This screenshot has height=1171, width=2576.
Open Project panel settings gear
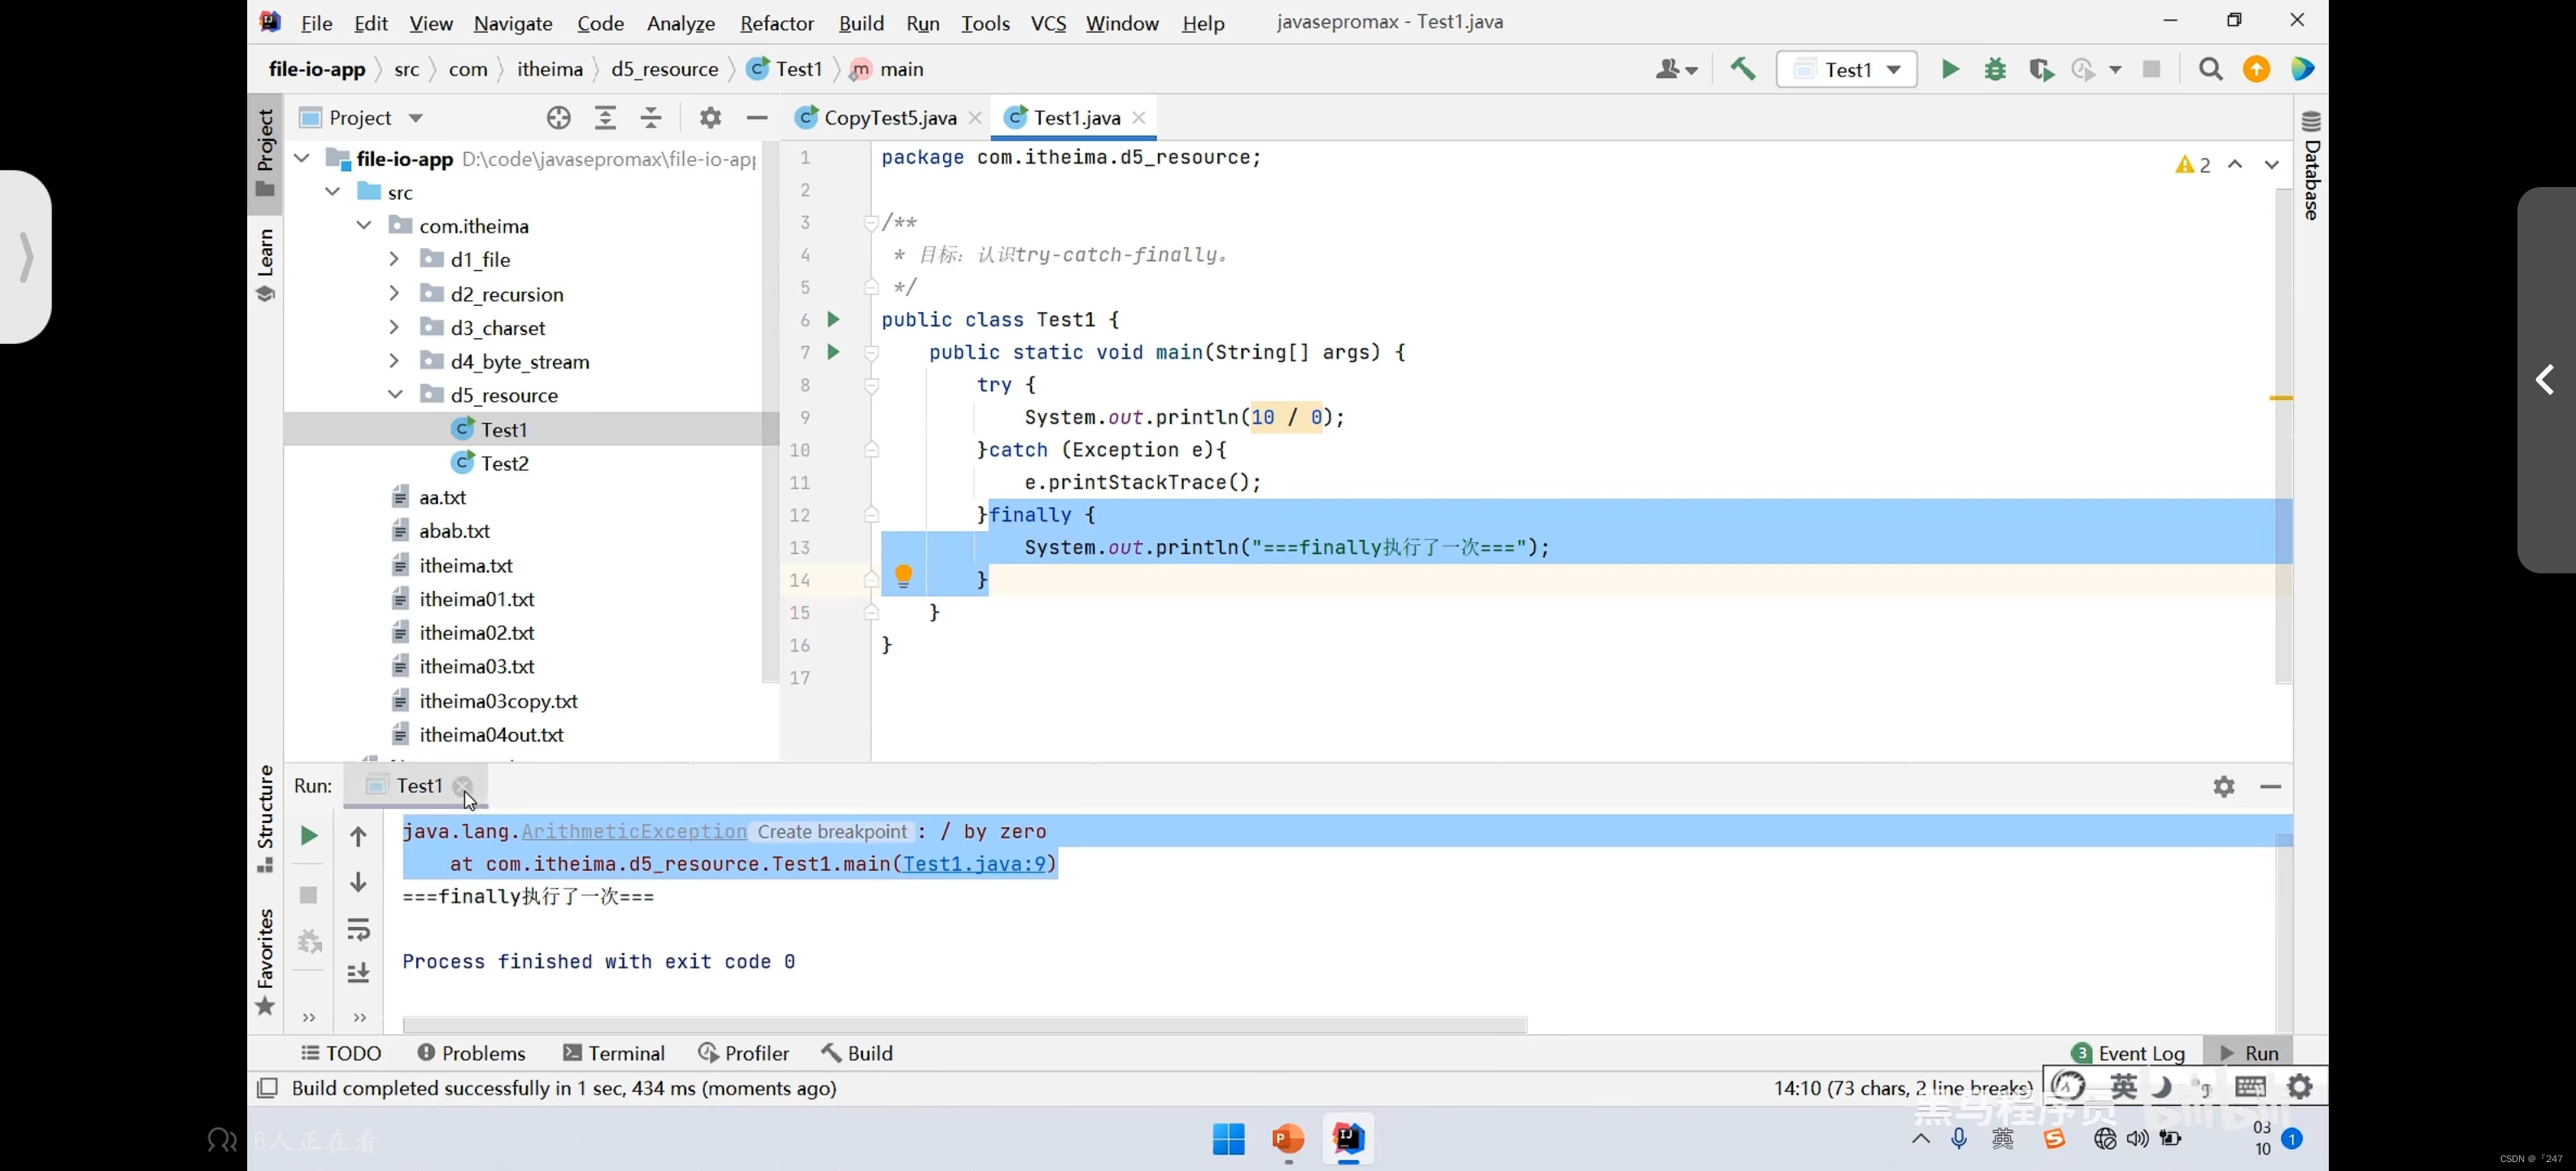click(710, 118)
